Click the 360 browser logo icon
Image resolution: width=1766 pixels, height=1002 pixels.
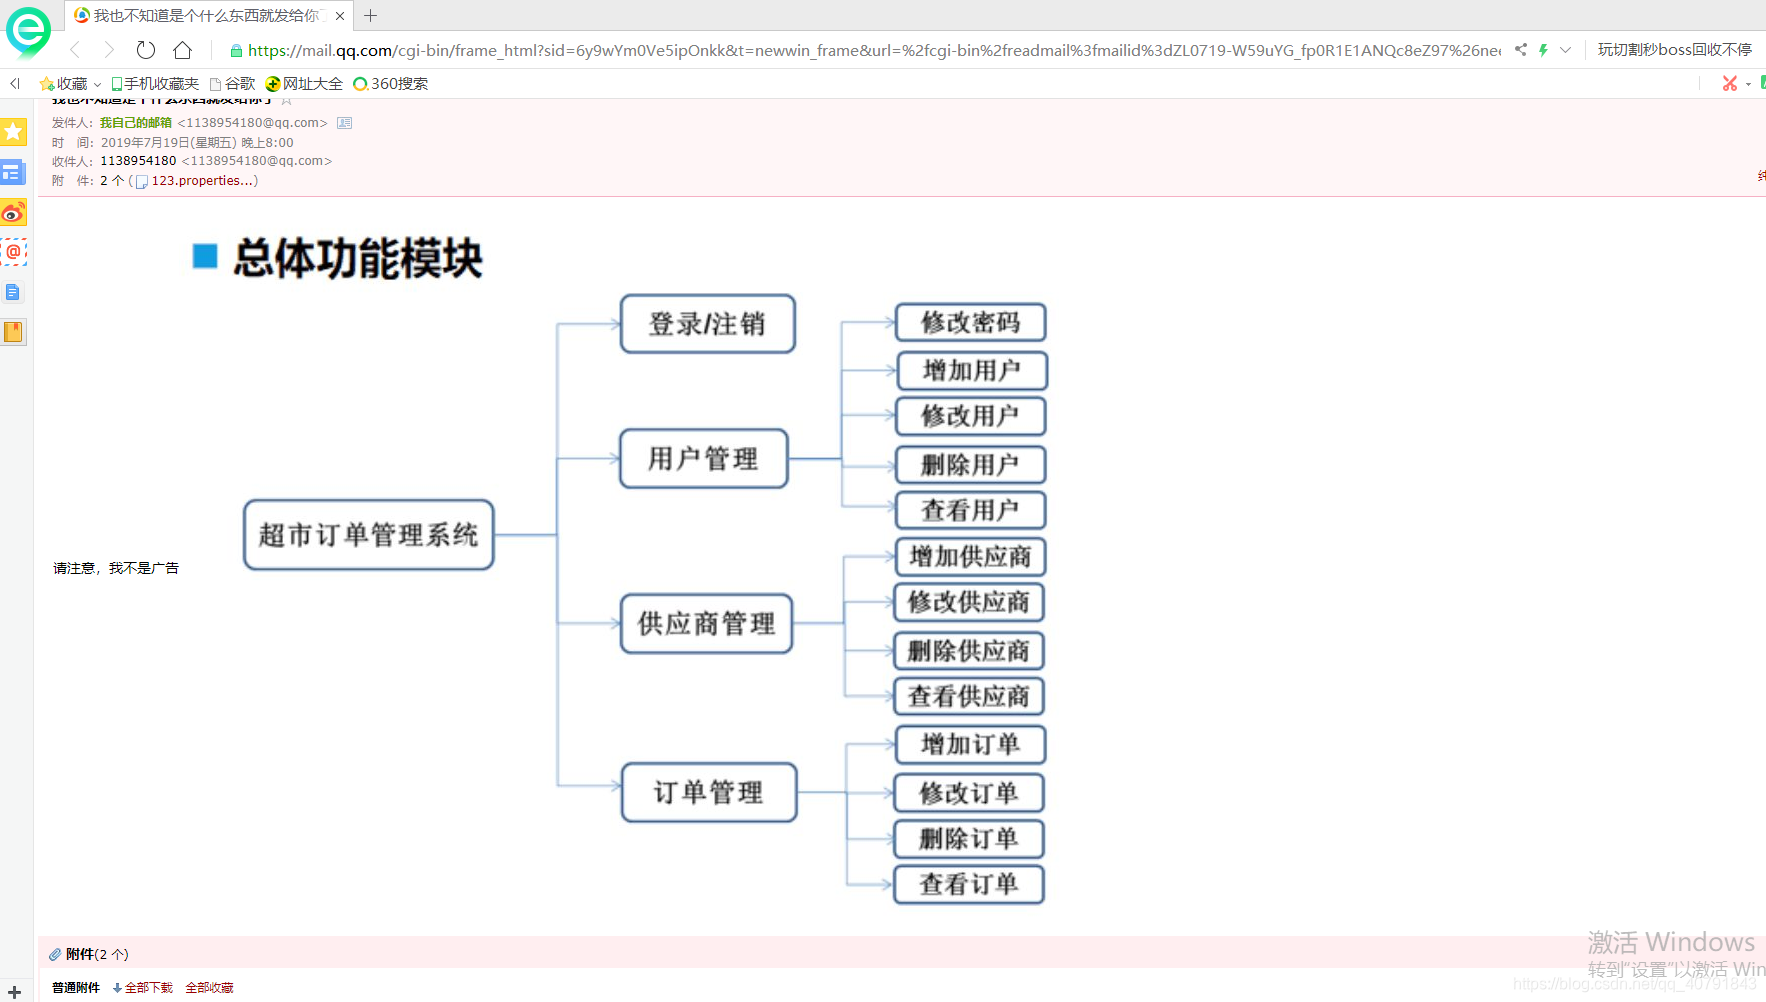[28, 30]
